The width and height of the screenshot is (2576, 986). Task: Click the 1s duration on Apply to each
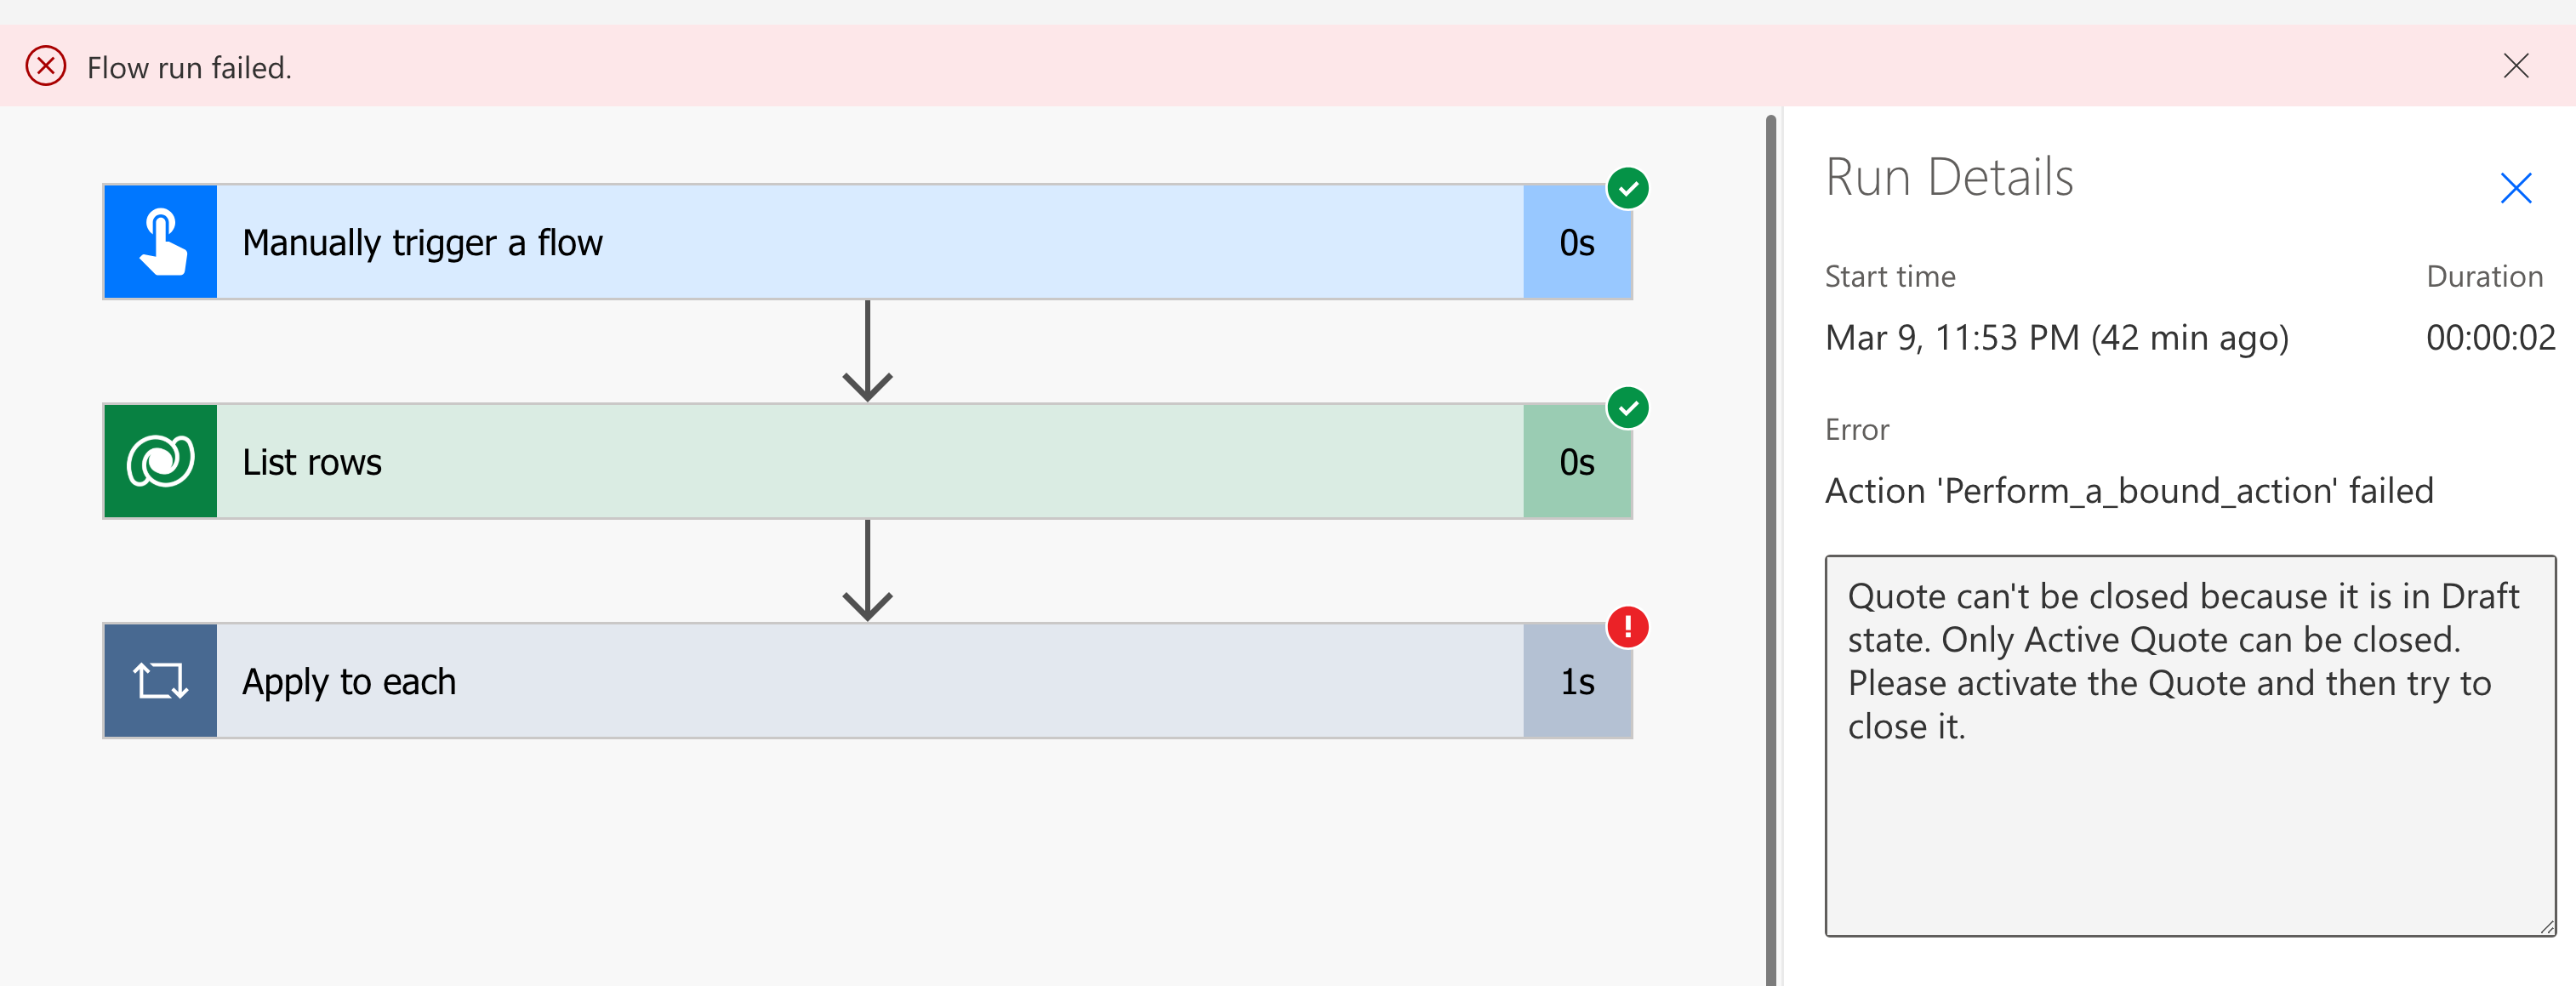coord(1577,681)
